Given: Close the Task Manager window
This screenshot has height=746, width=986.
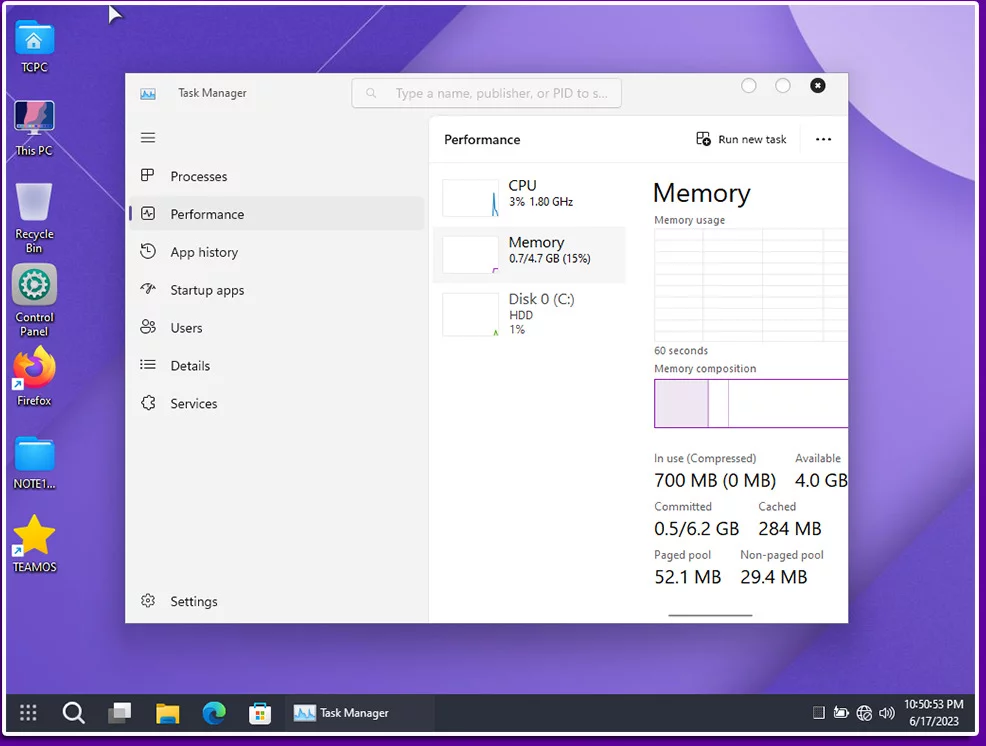Looking at the screenshot, I should (817, 86).
